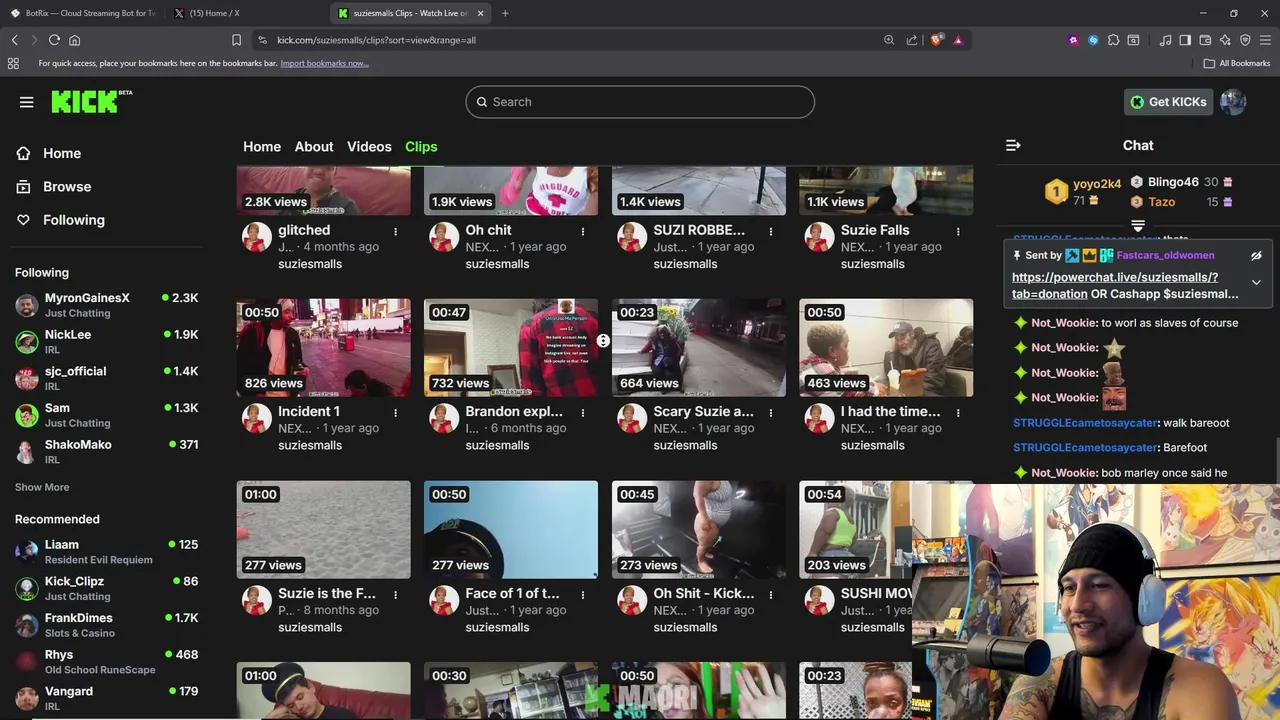Open options for the 'glitched' clip

[395, 231]
